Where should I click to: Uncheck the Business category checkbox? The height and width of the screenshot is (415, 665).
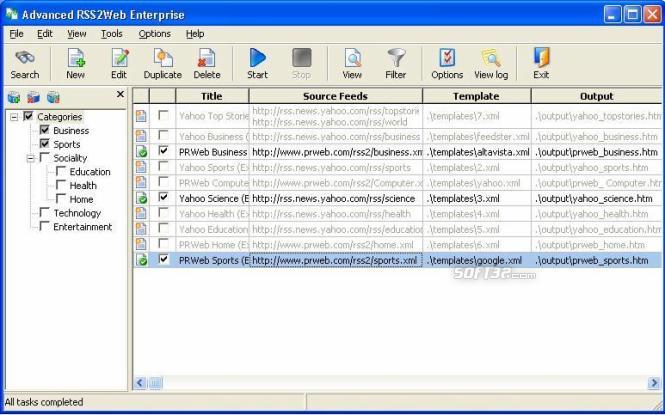[x=45, y=130]
